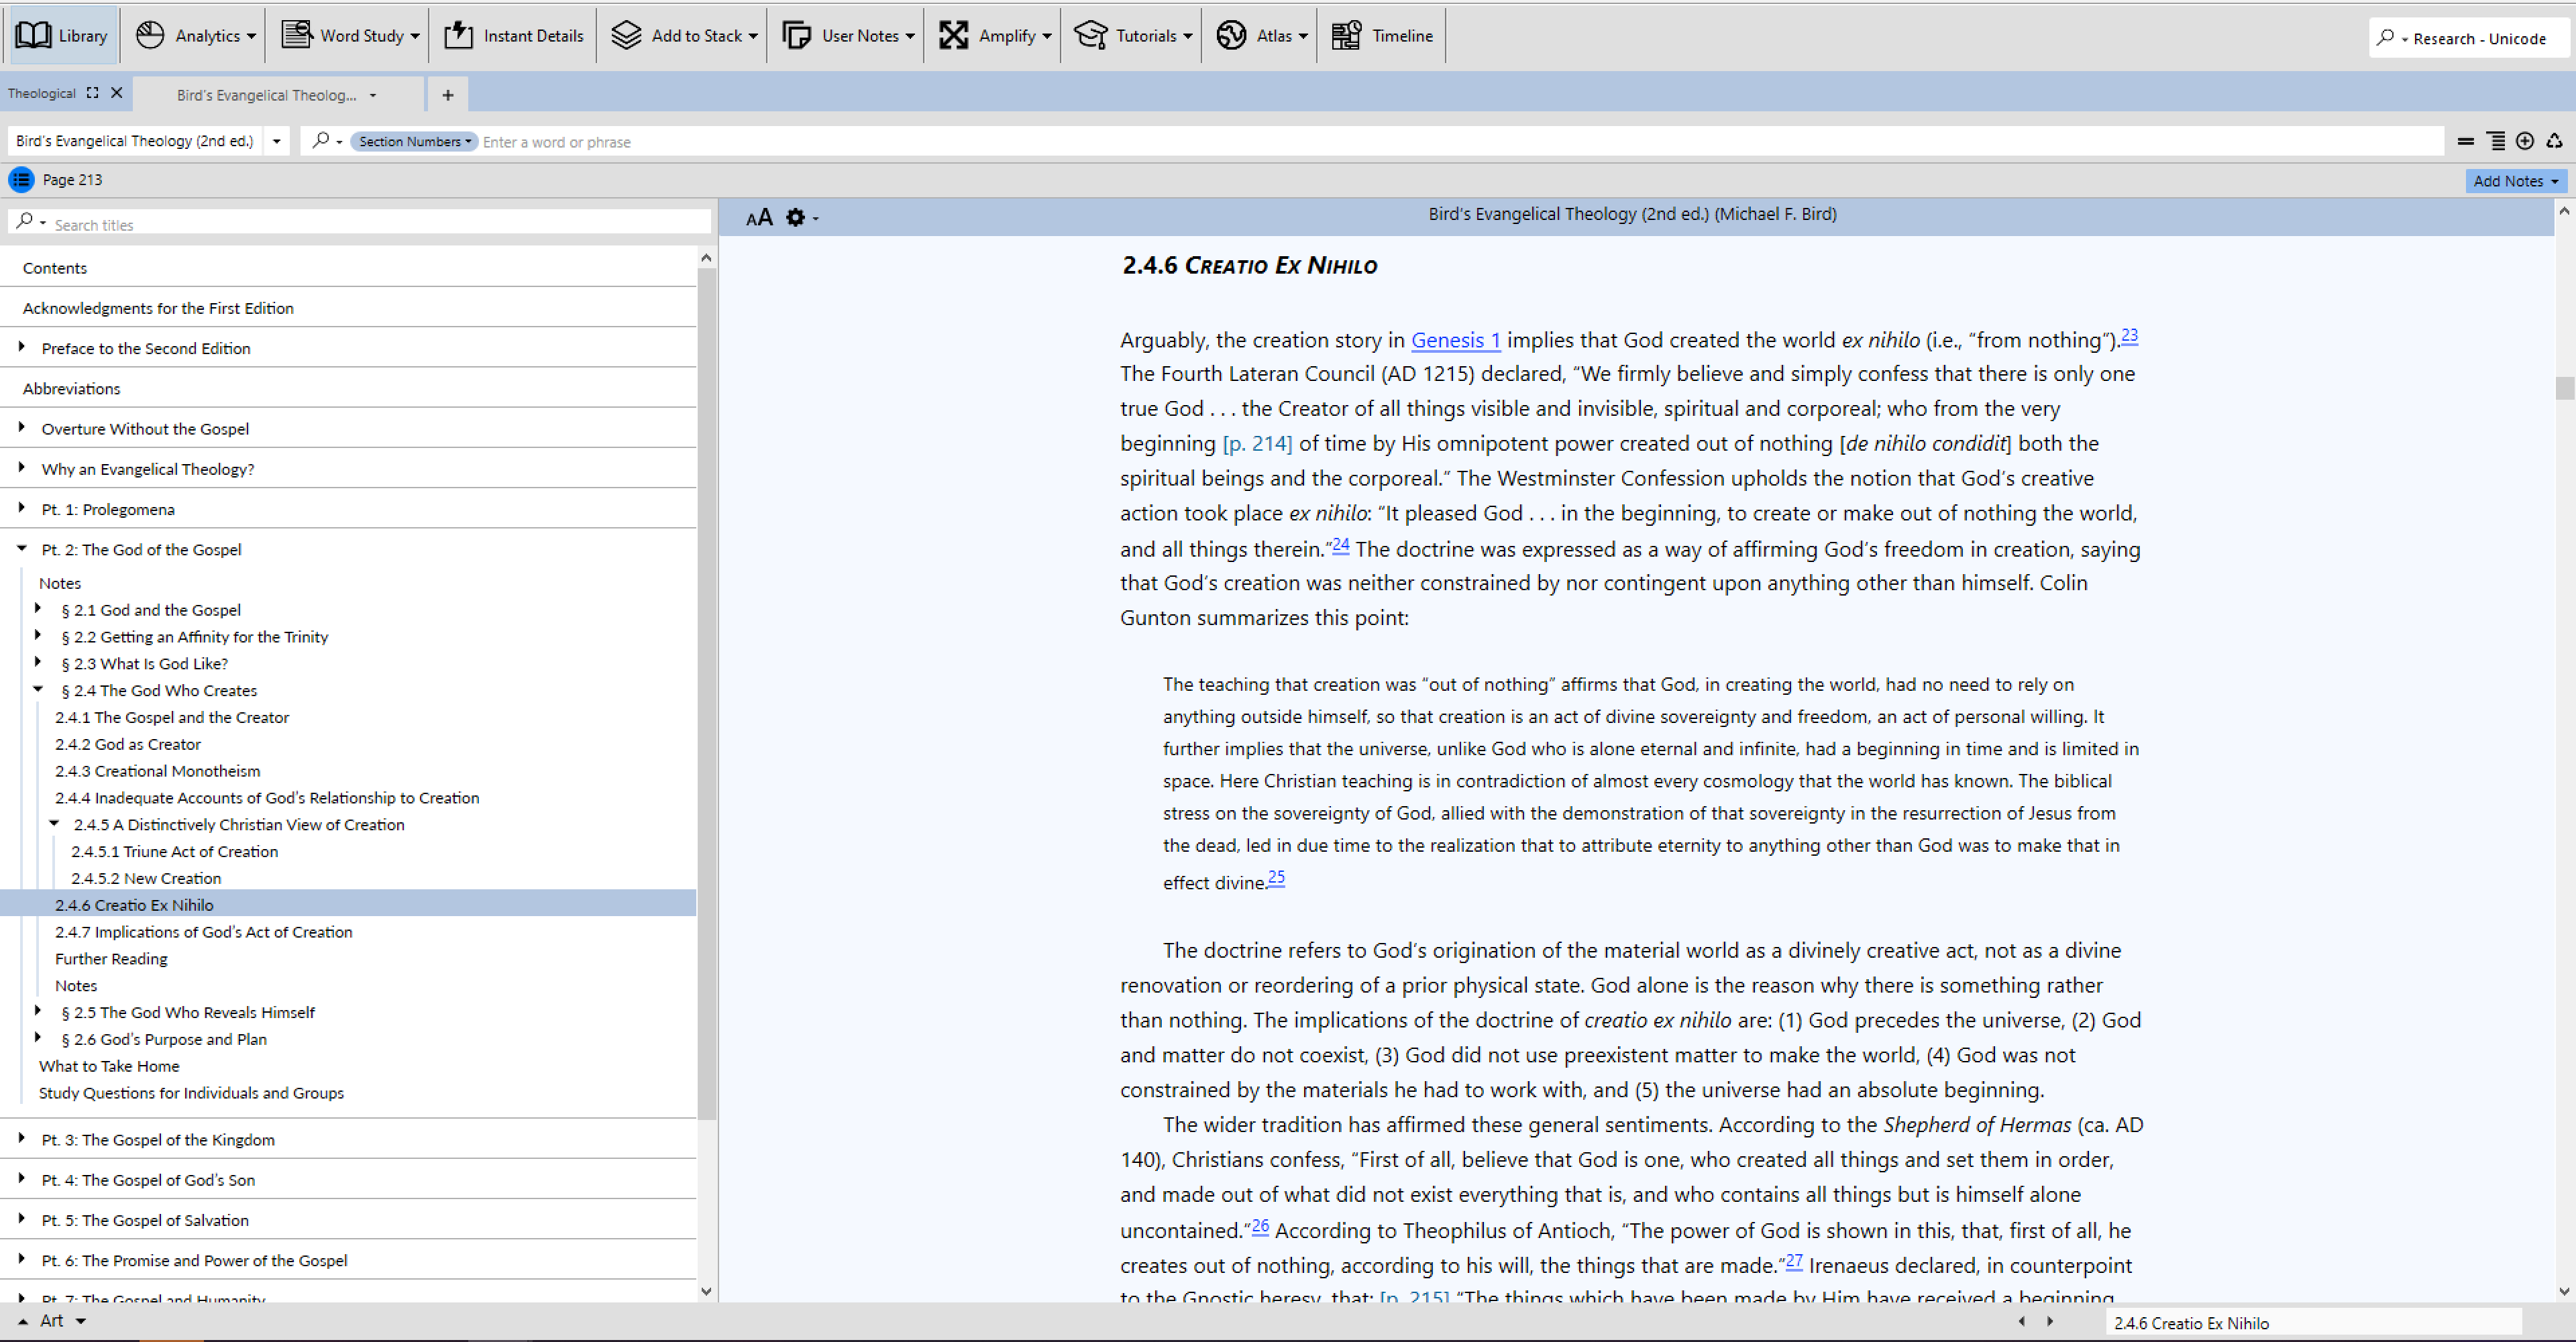Expand § 2.1 God and the Gospel
The width and height of the screenshot is (2576, 1342).
tap(38, 608)
